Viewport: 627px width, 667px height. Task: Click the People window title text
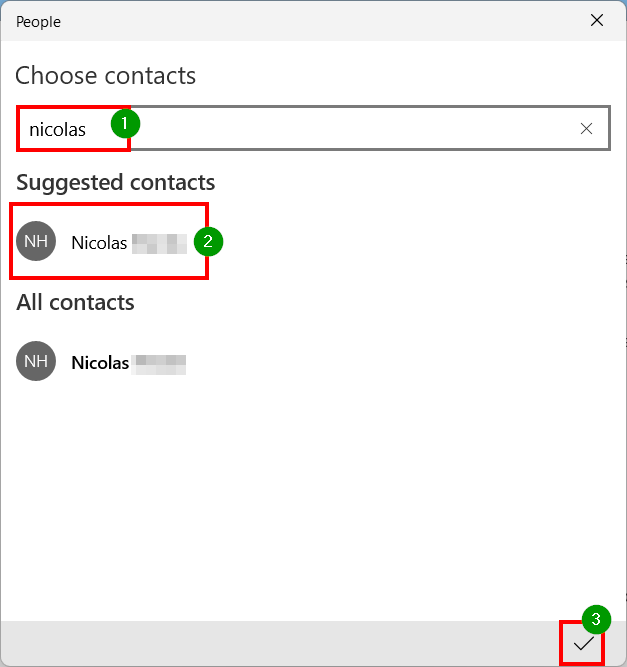click(38, 22)
